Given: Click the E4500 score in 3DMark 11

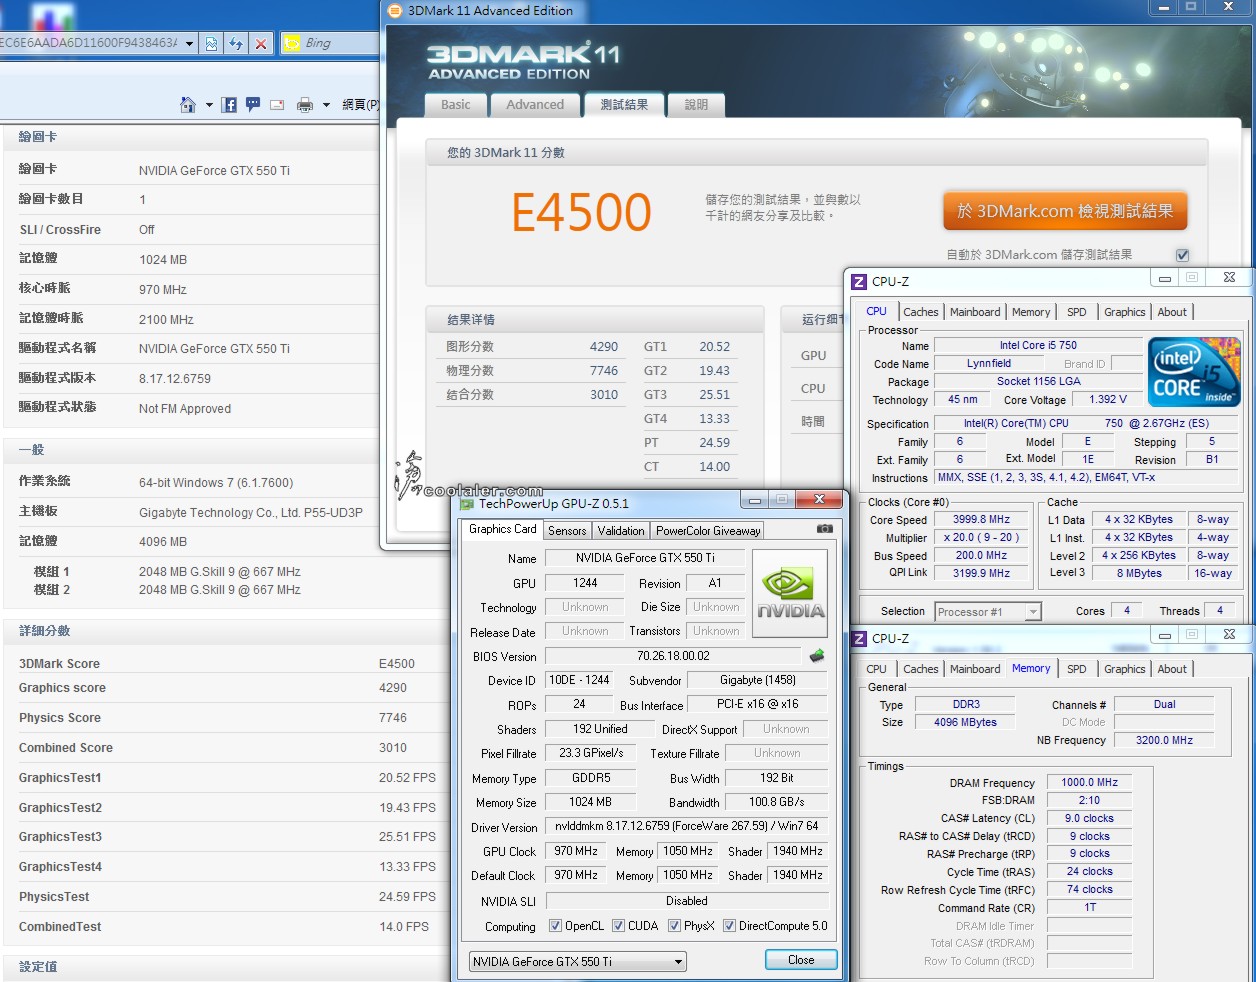Looking at the screenshot, I should (x=581, y=212).
